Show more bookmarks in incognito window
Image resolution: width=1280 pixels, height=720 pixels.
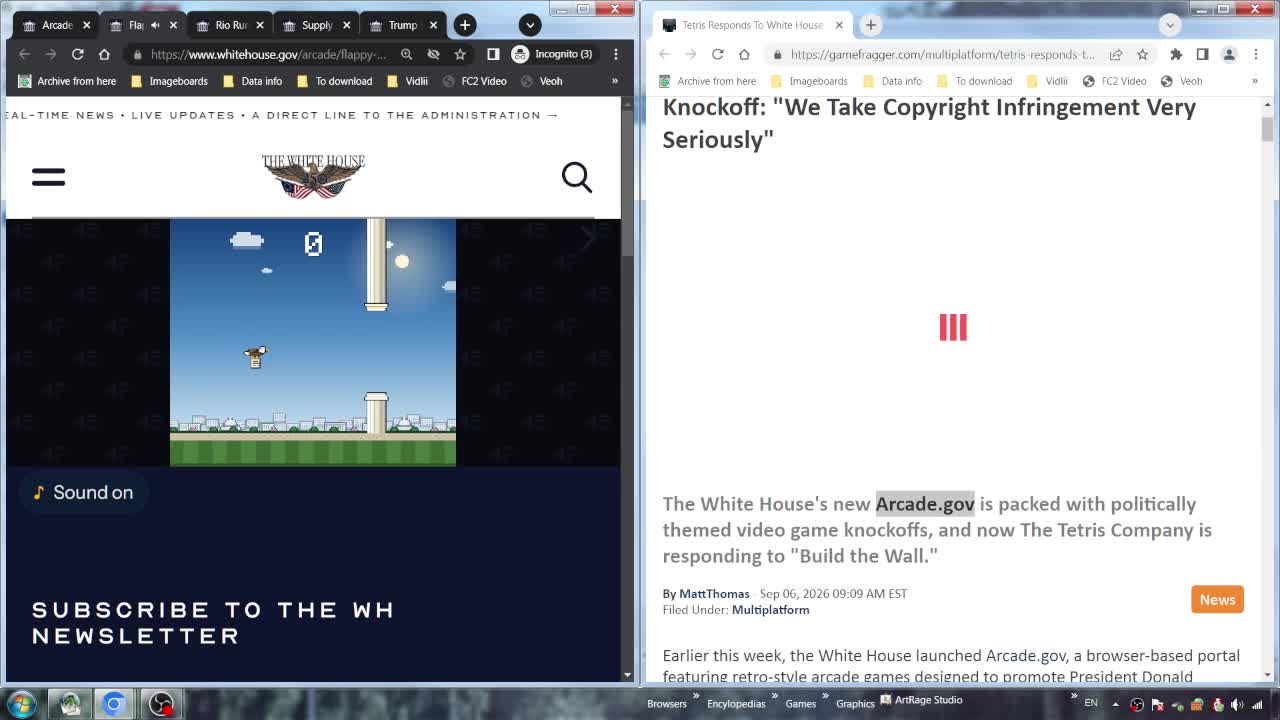(x=614, y=81)
